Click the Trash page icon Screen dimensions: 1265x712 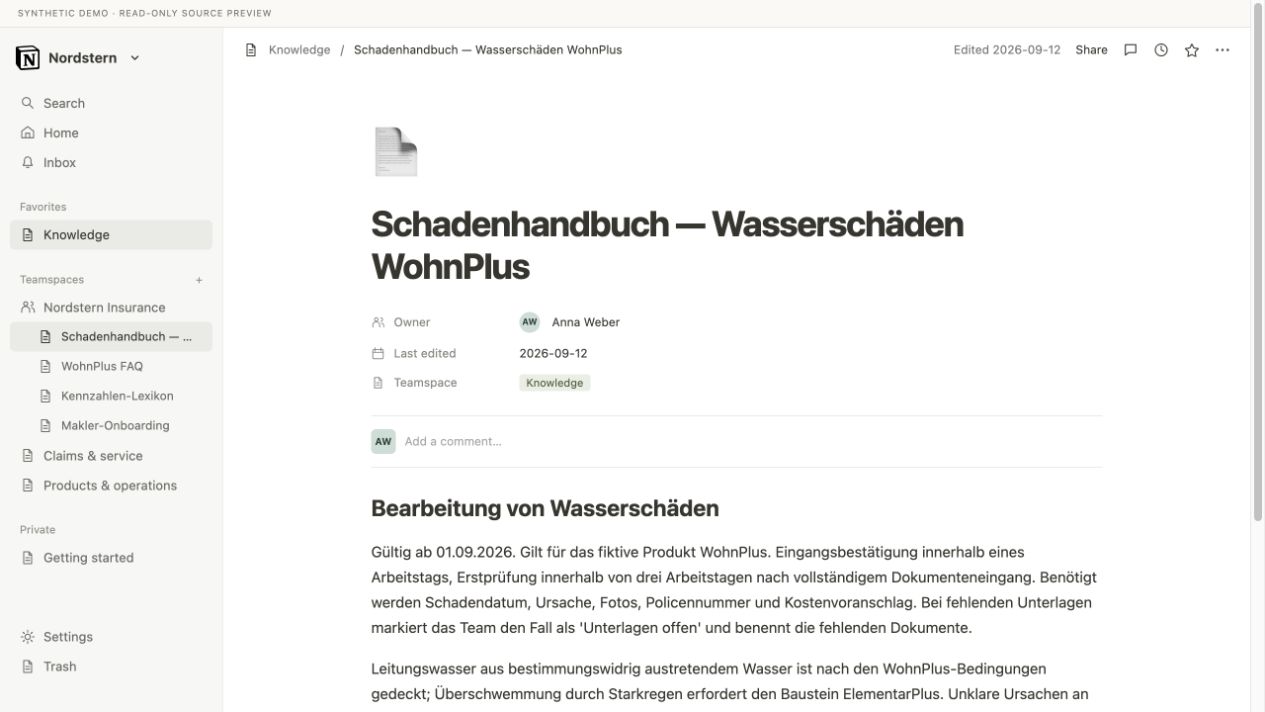(x=27, y=666)
